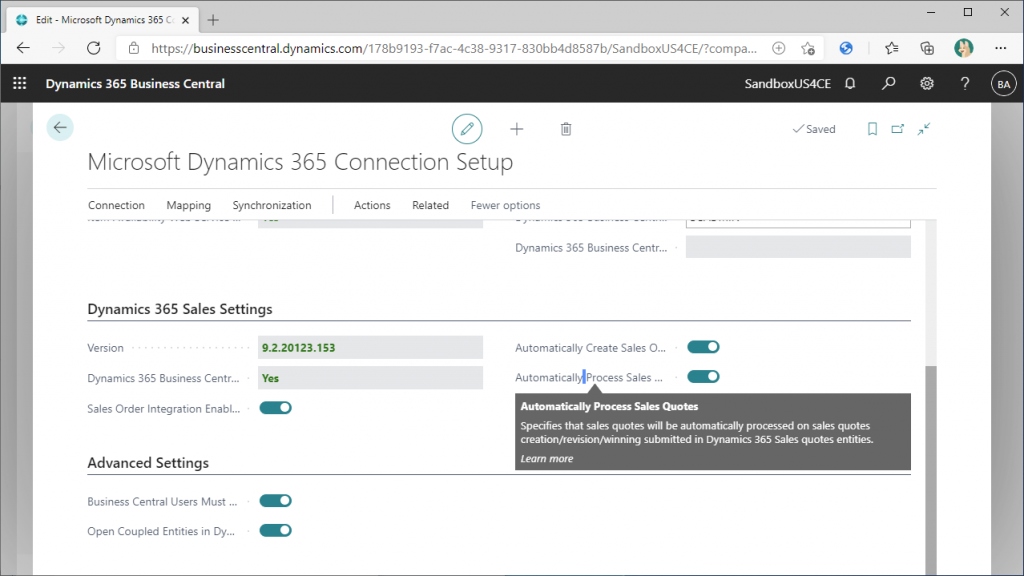
Task: Click the browser back button
Action: click(x=24, y=48)
